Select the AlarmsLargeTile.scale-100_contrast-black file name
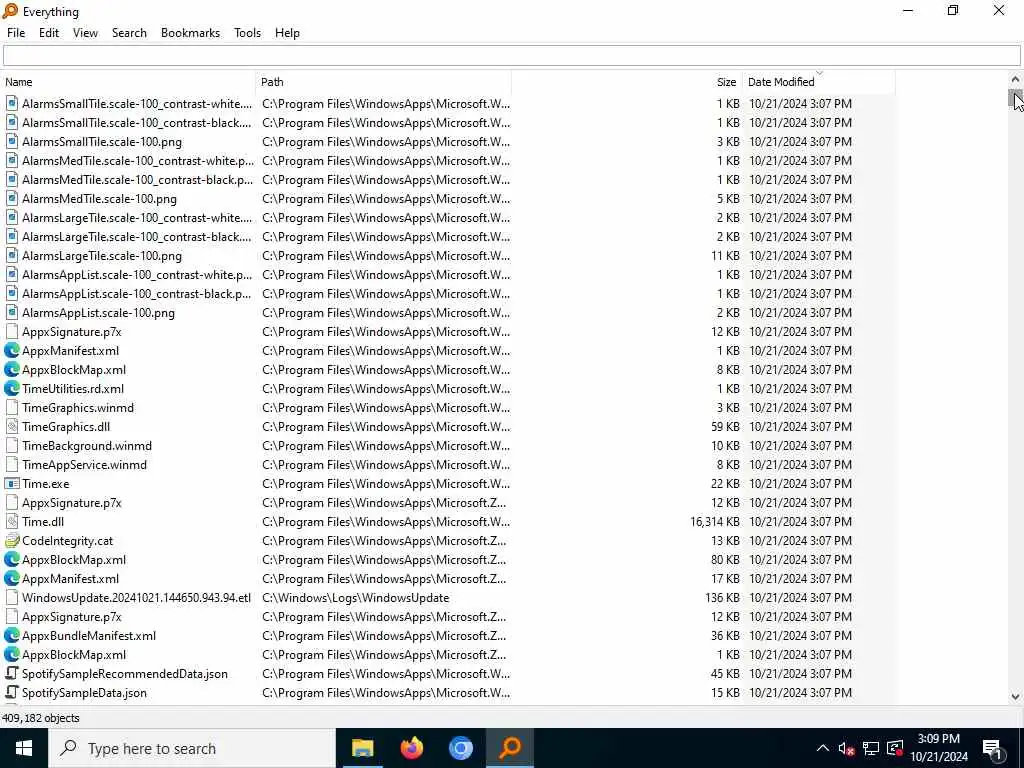 point(136,236)
